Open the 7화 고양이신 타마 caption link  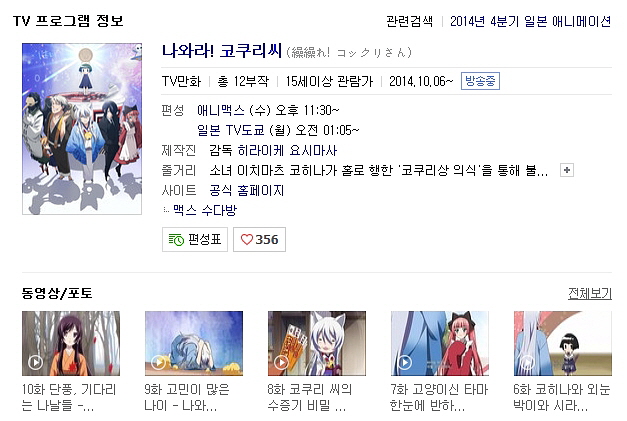point(439,397)
